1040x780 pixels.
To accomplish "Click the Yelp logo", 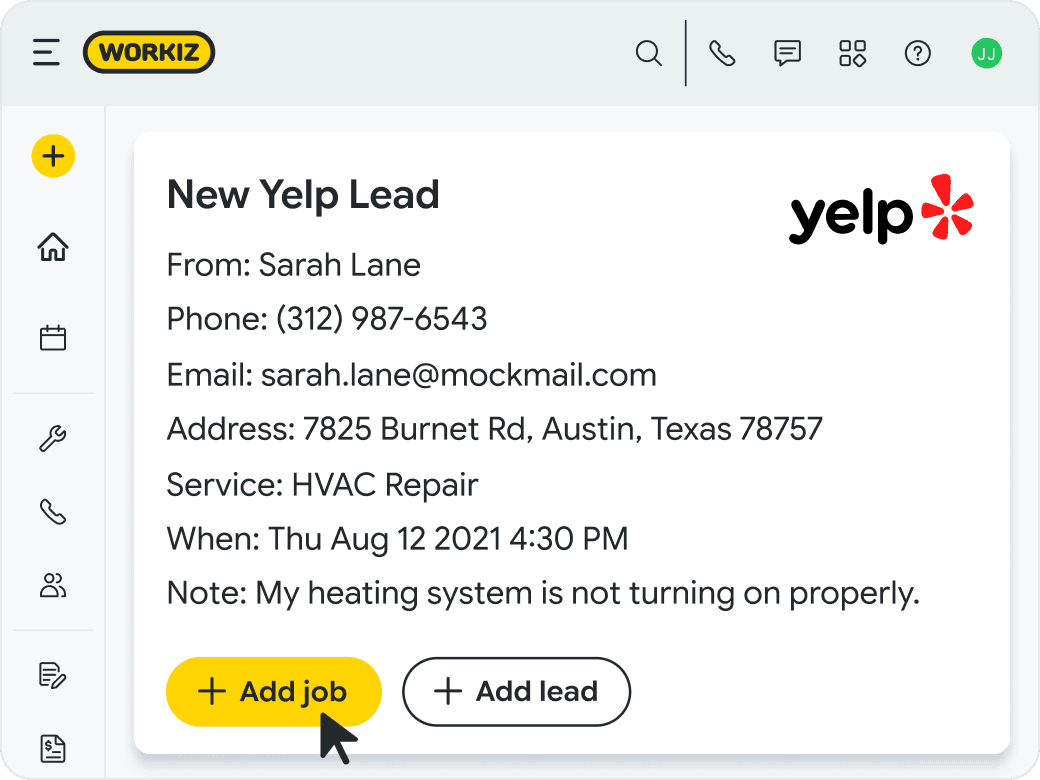I will pyautogui.click(x=881, y=209).
